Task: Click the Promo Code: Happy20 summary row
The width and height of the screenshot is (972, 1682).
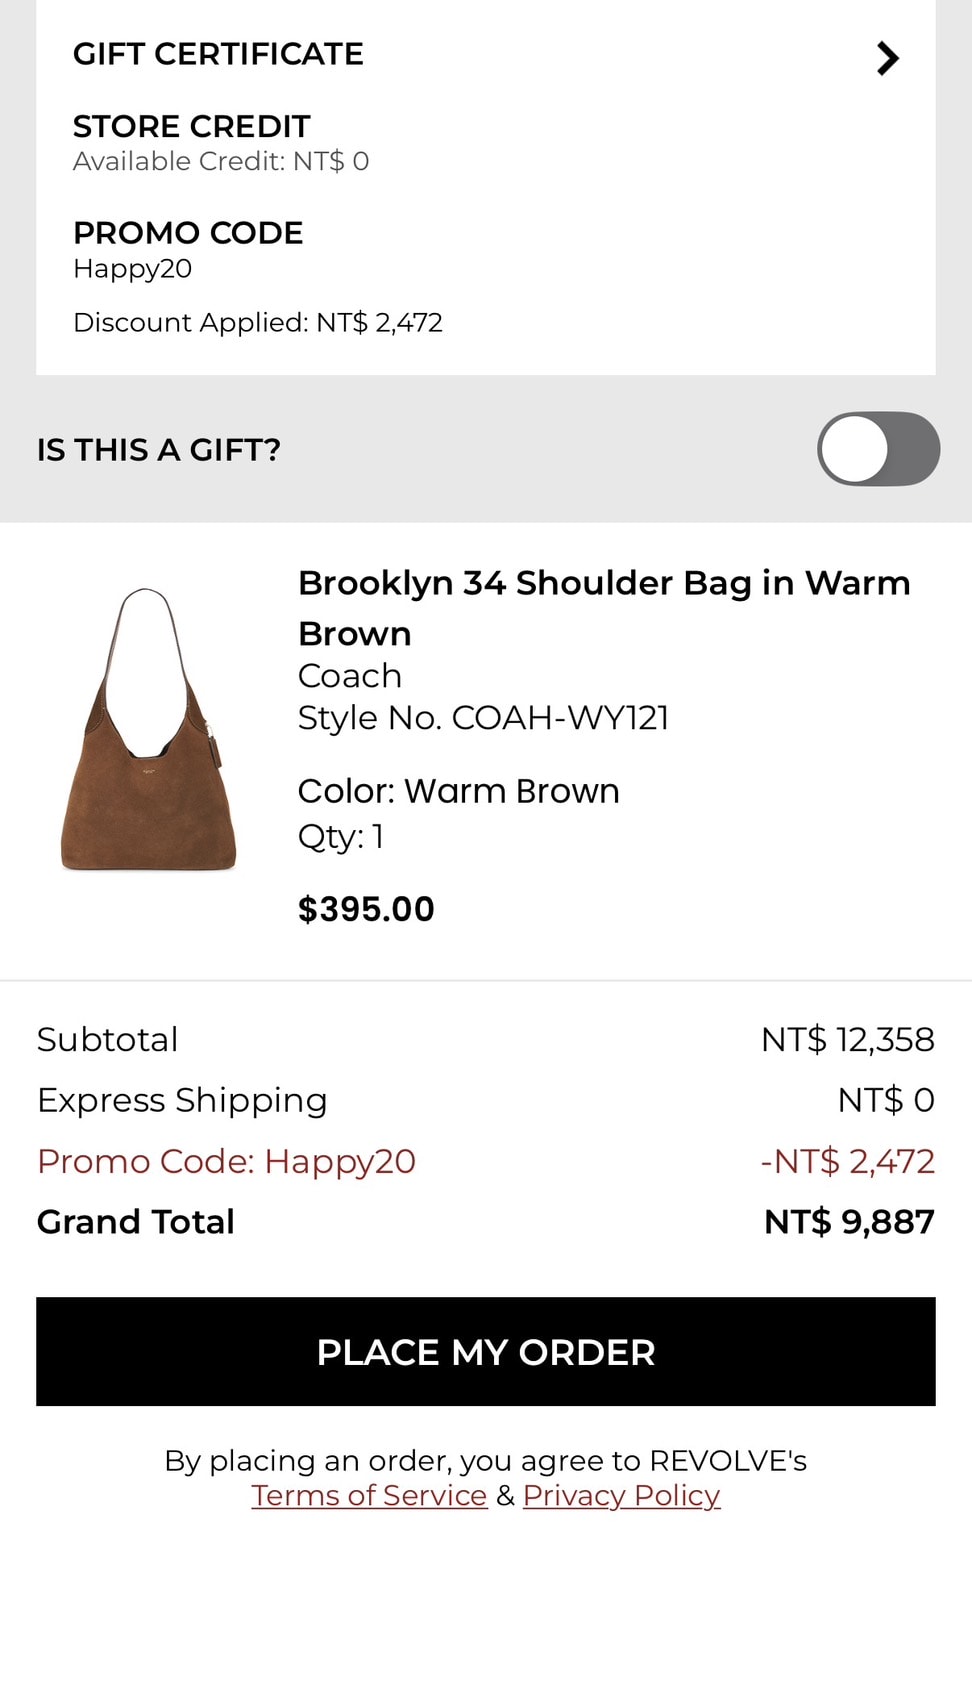Action: (x=486, y=1161)
